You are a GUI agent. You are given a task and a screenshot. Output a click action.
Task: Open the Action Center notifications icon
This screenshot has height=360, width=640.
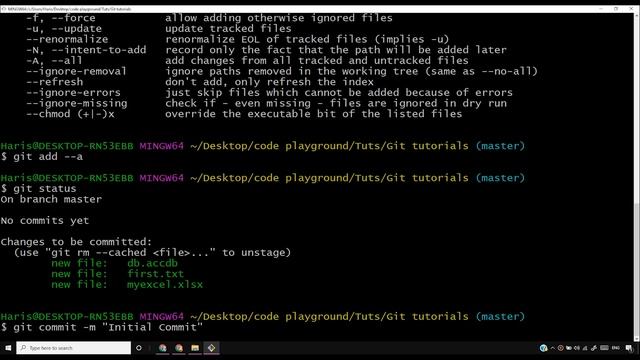tap(629, 348)
